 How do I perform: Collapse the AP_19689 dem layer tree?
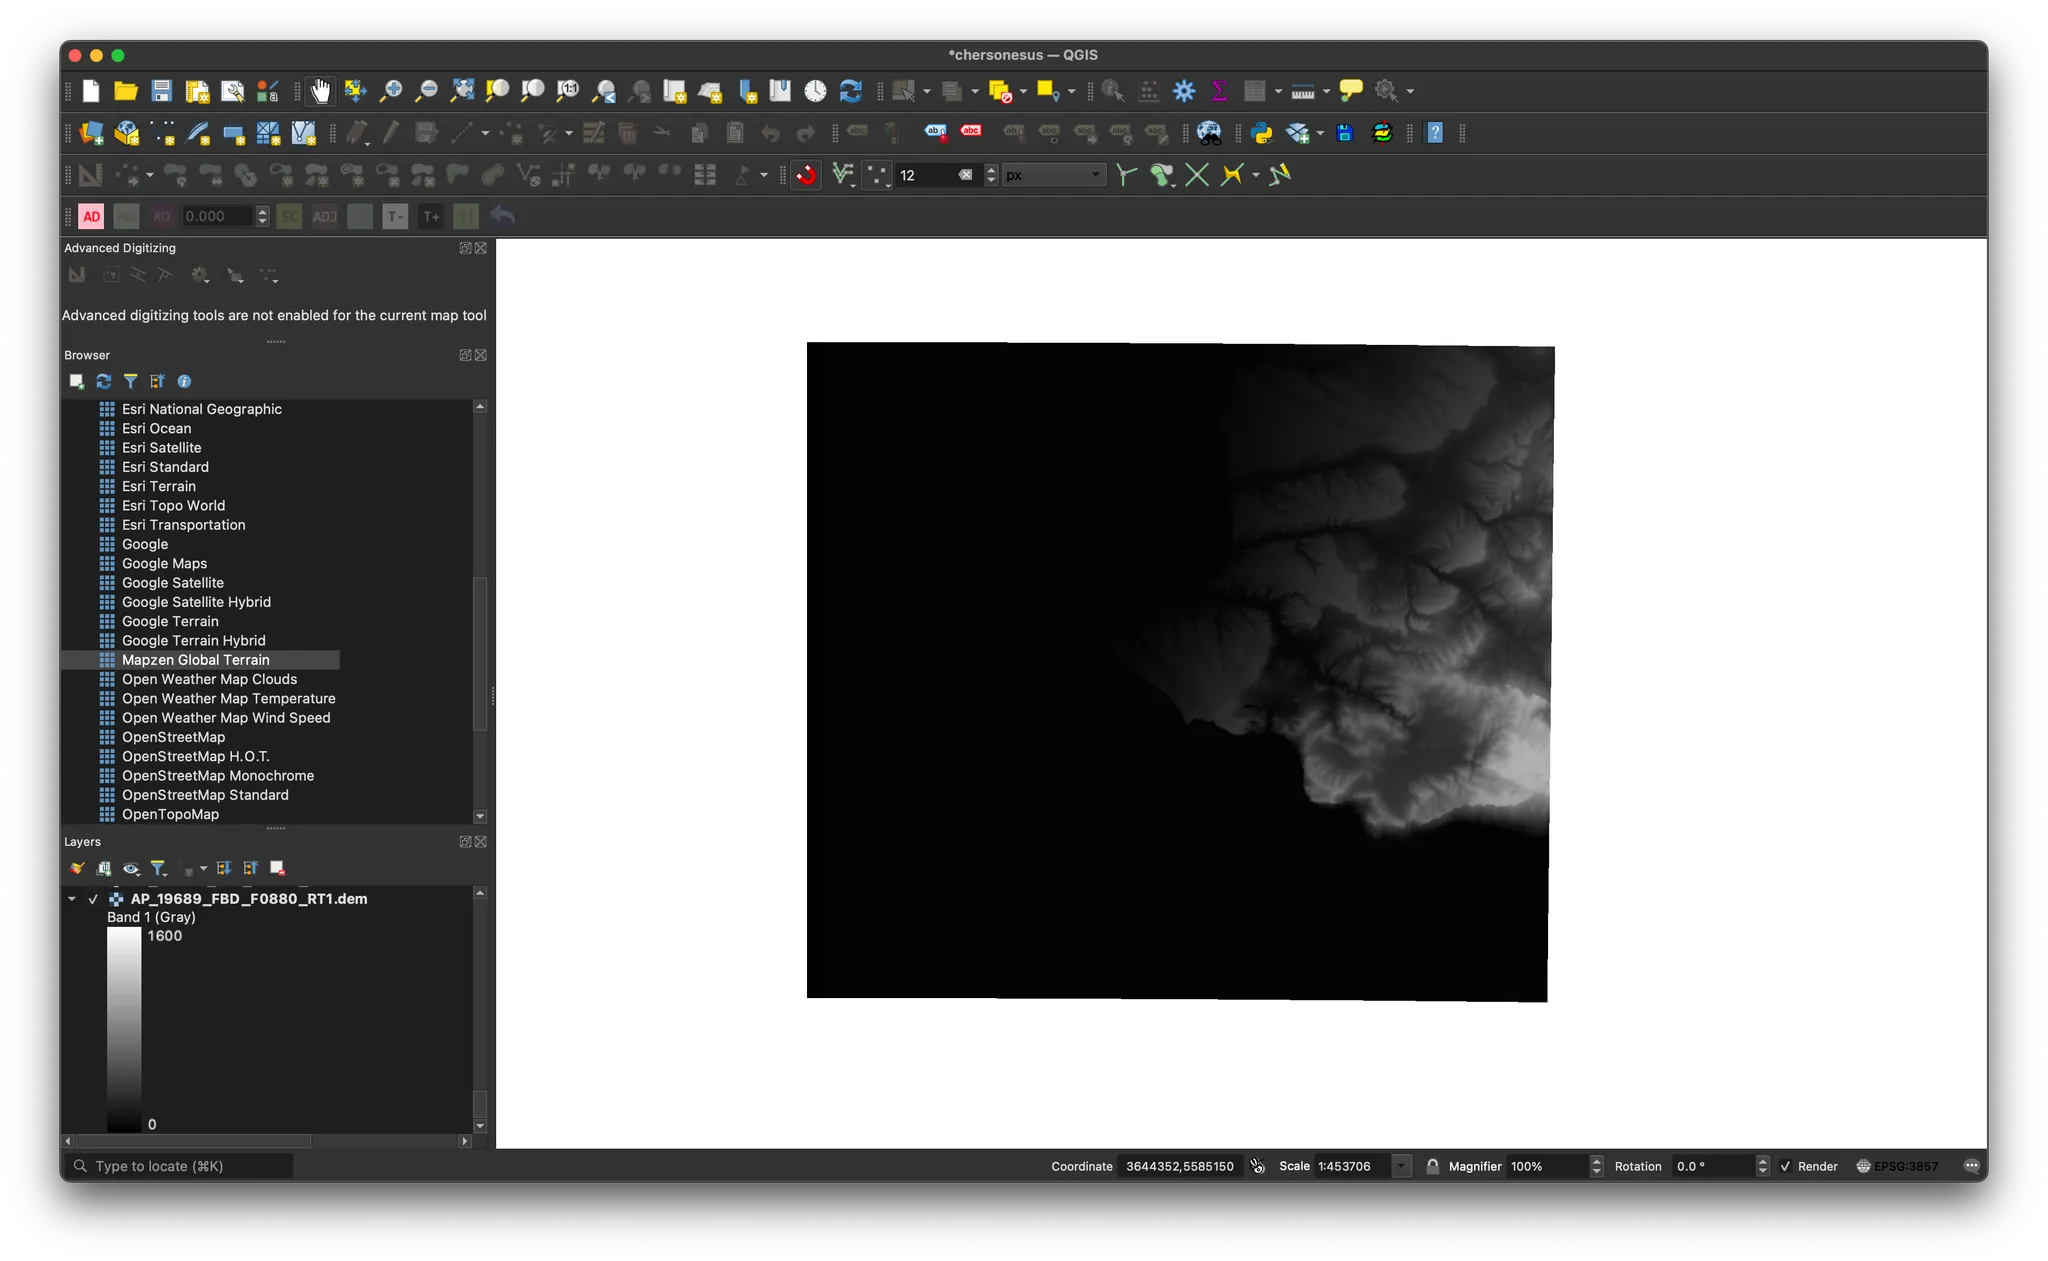click(x=72, y=899)
